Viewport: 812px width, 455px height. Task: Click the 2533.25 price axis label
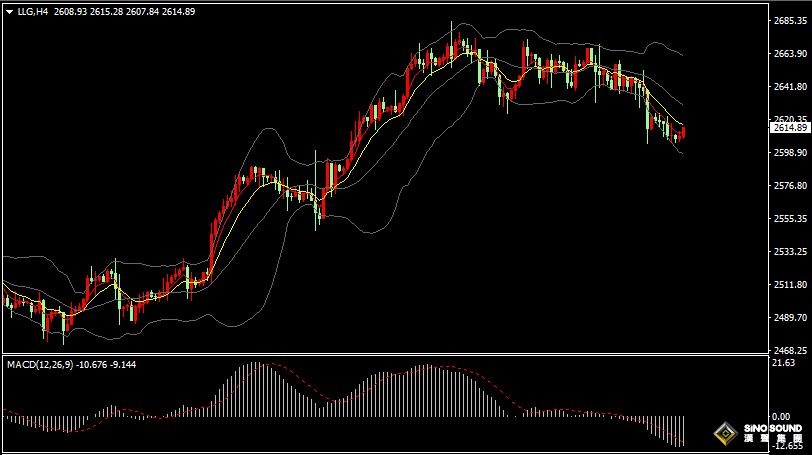(x=790, y=252)
